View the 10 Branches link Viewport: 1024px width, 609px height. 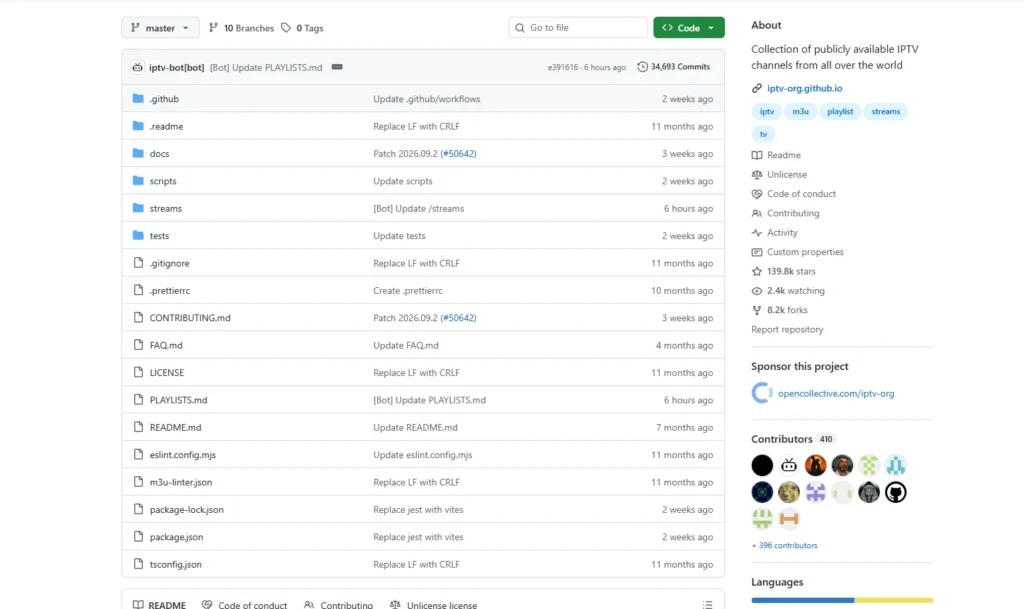point(241,28)
